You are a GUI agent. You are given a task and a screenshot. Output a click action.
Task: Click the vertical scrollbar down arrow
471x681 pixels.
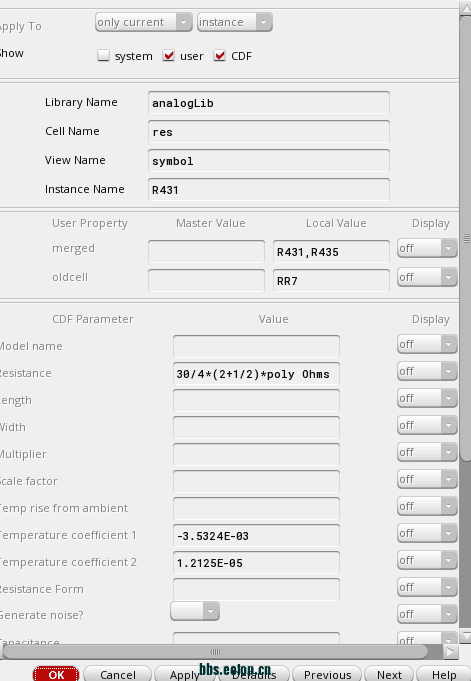tap(465, 637)
